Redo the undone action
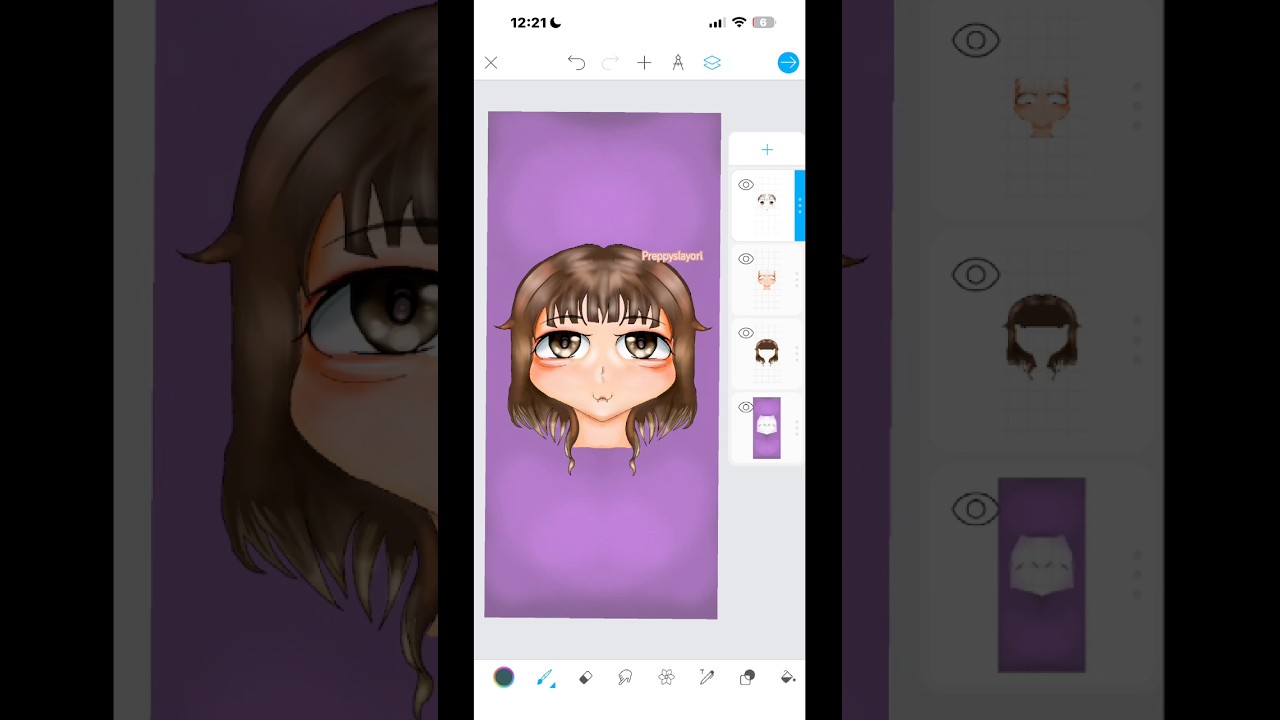This screenshot has height=720, width=1280. coord(610,63)
